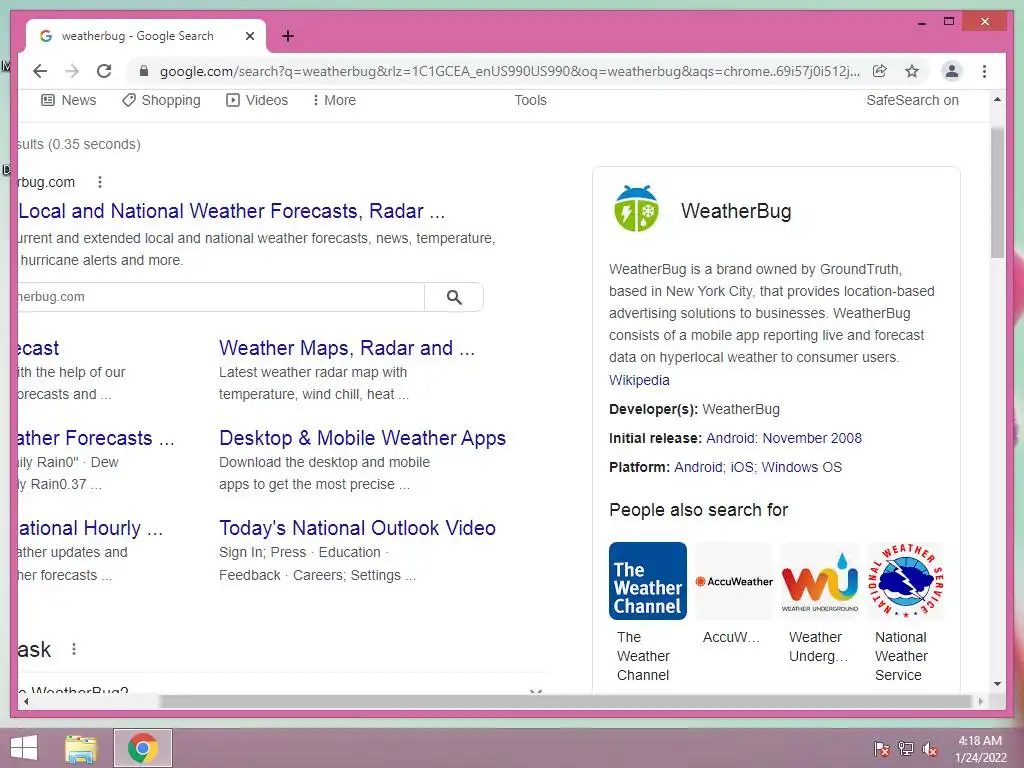Click vertical scrollbar up arrow

pos(997,100)
